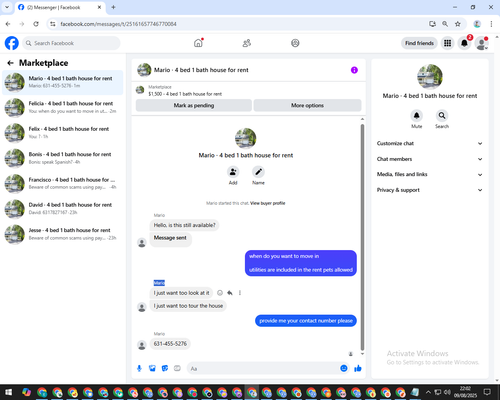The image size is (500, 400).
Task: Expand Media, files and links section
Action: (430, 174)
